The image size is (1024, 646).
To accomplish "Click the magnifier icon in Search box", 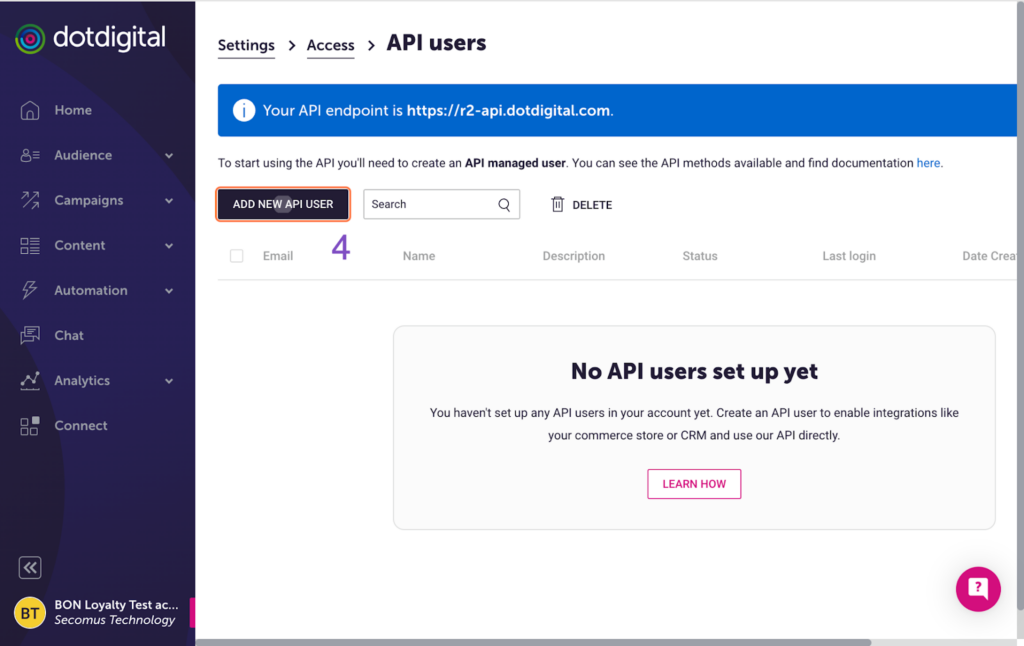I will click(x=505, y=204).
